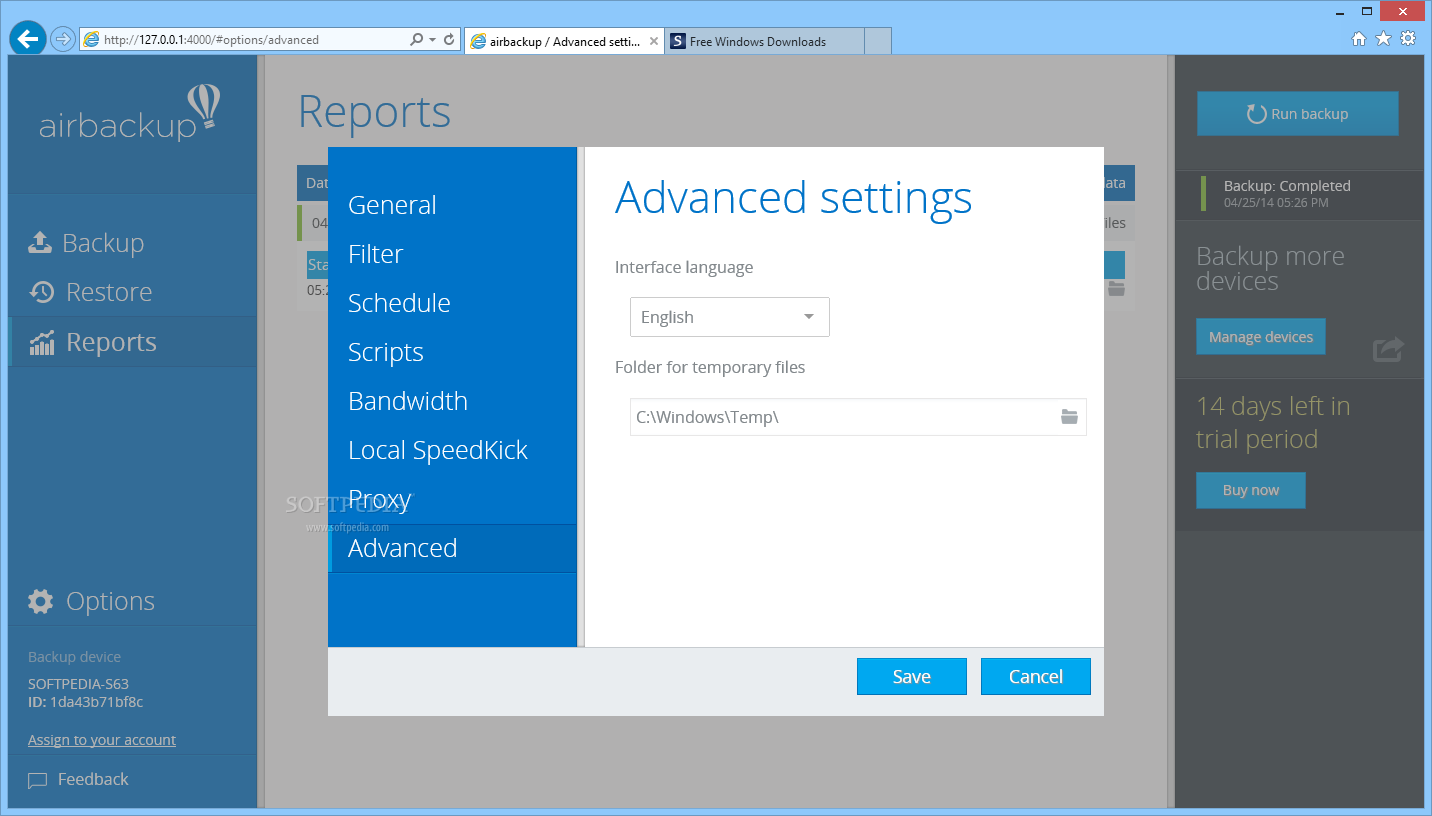Click the browser back arrow button
The height and width of the screenshot is (816, 1432).
coord(27,39)
